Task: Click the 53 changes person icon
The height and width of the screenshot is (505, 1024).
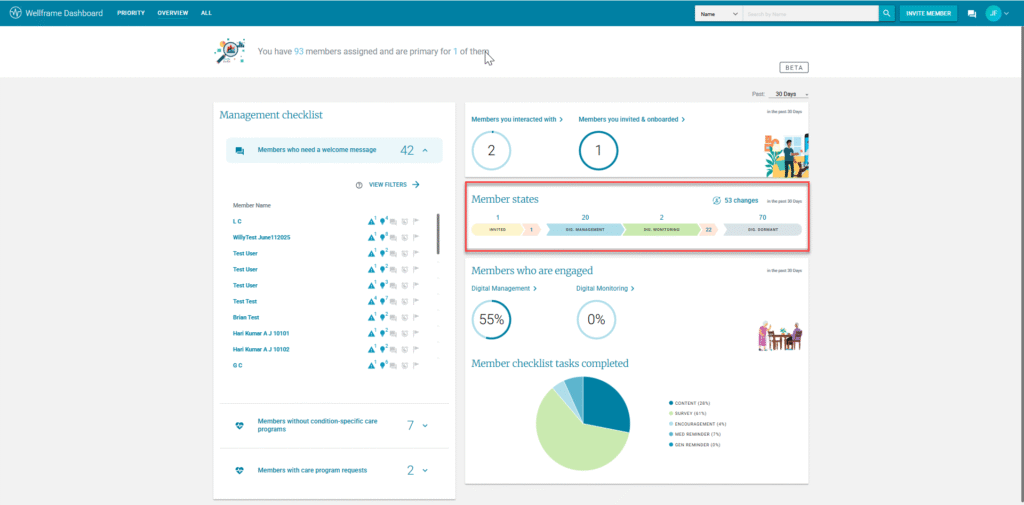Action: (716, 200)
